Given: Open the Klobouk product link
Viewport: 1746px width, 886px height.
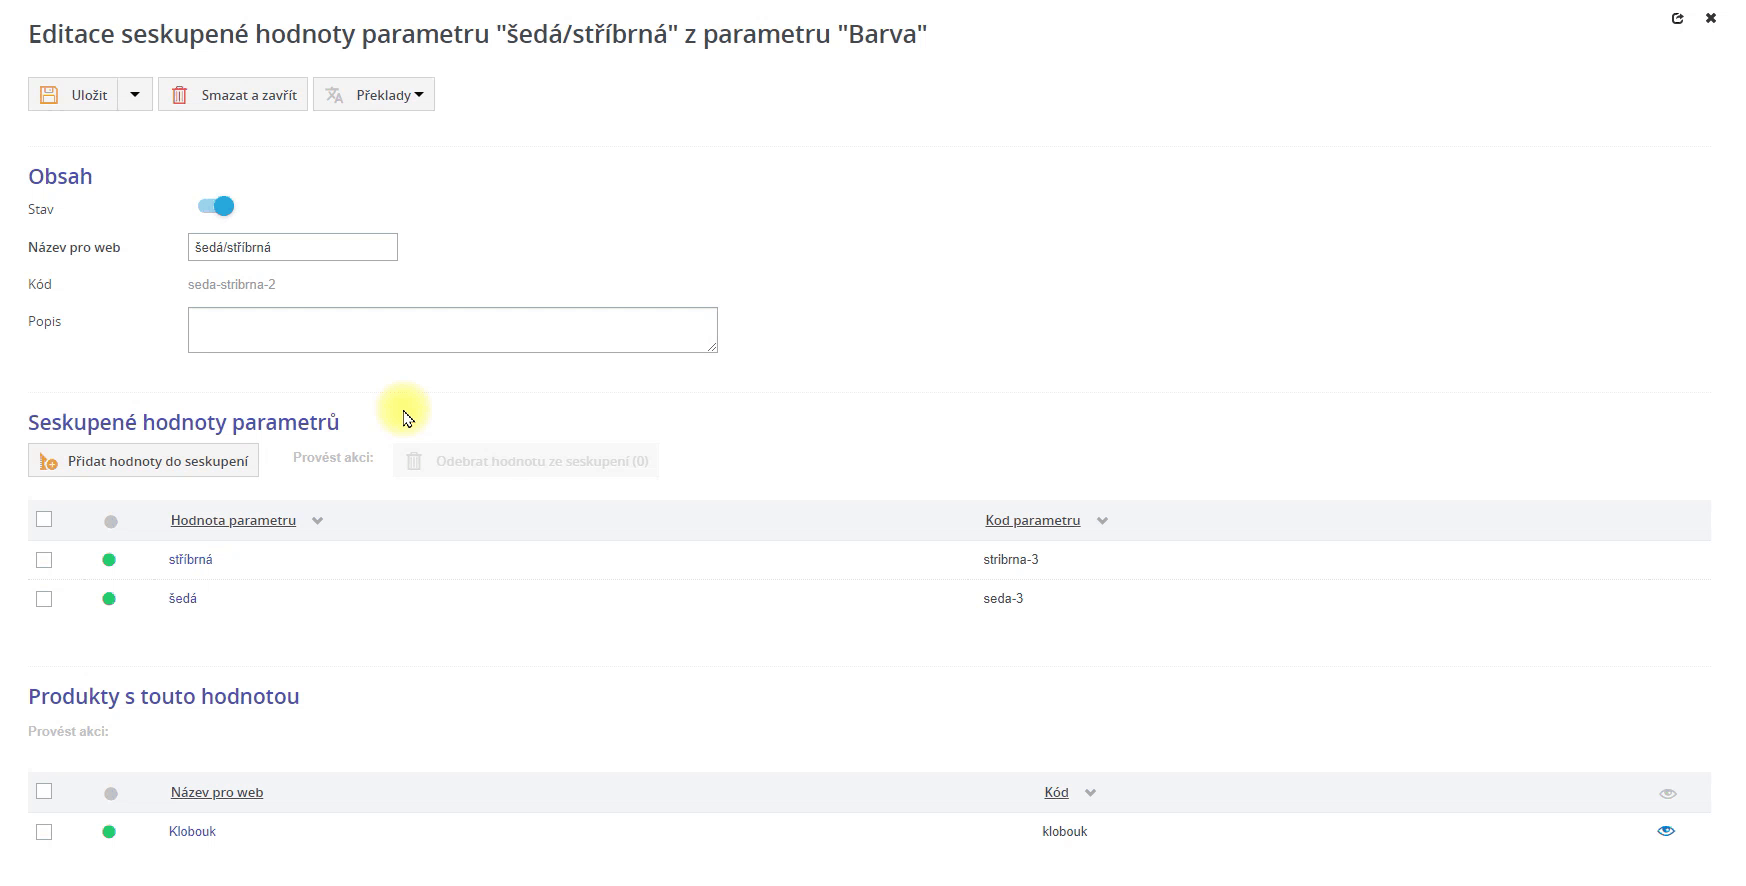Looking at the screenshot, I should tap(192, 832).
